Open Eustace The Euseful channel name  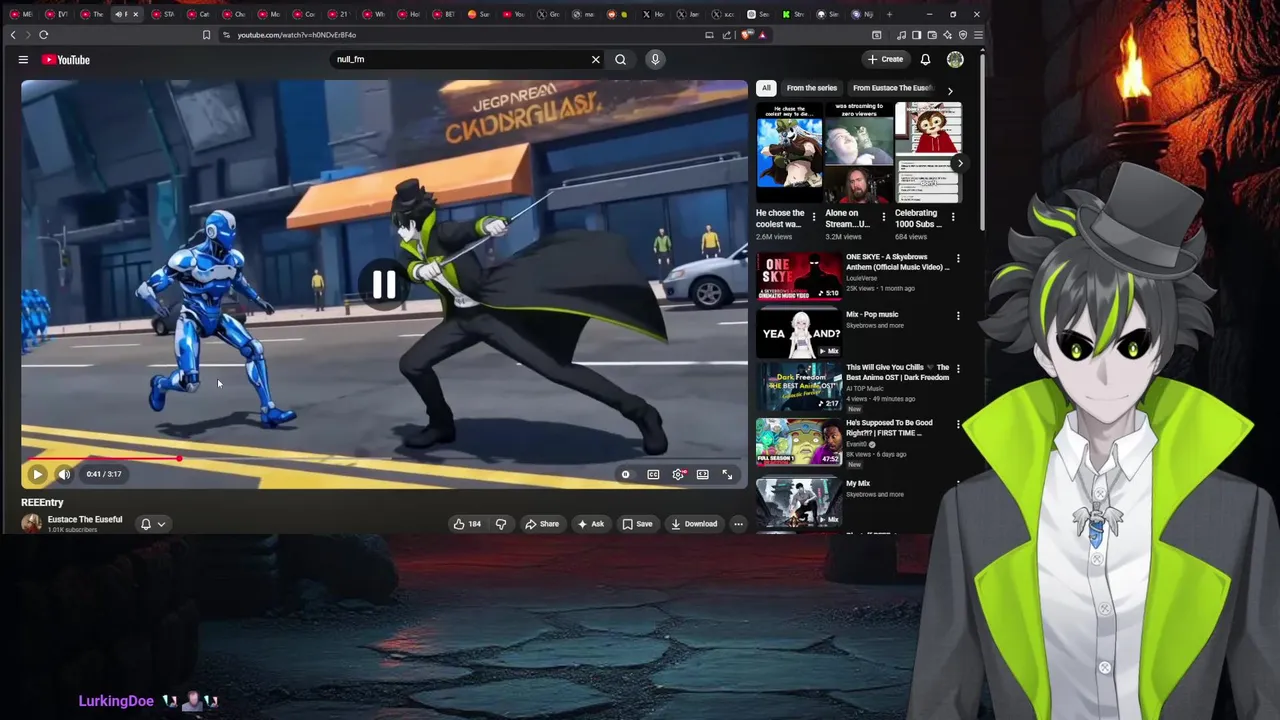tap(85, 519)
